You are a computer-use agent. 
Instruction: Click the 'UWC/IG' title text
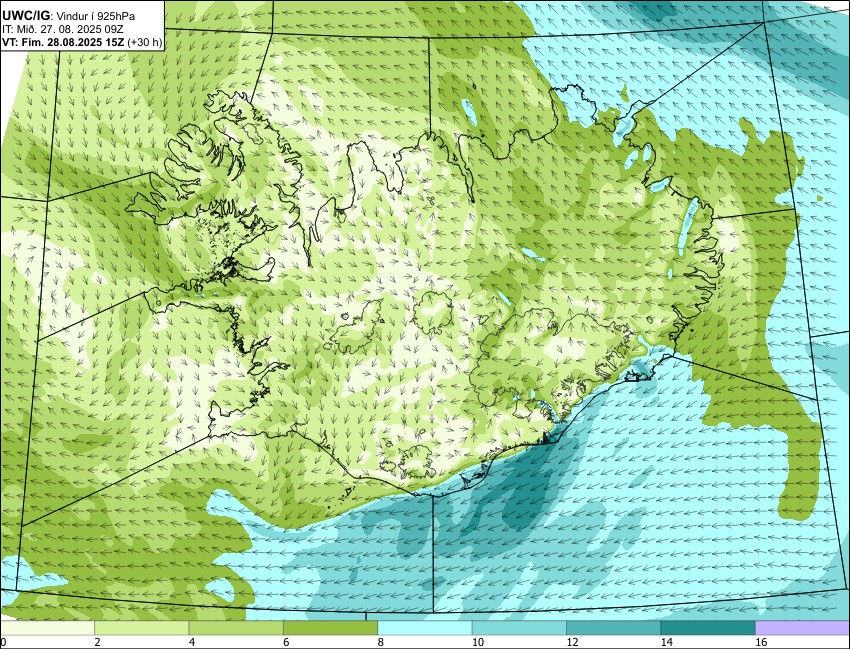tap(25, 16)
